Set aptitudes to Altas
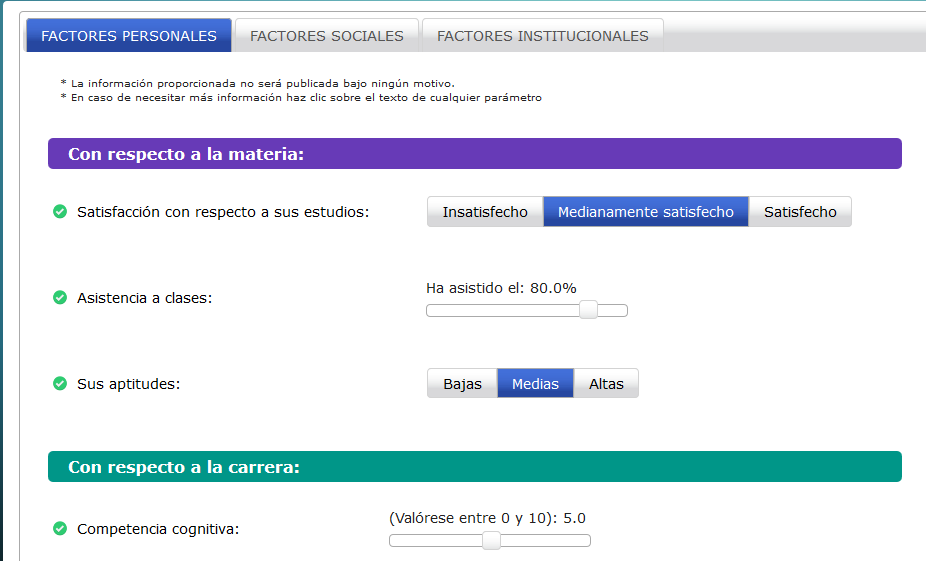Image resolution: width=926 pixels, height=561 pixels. click(606, 384)
